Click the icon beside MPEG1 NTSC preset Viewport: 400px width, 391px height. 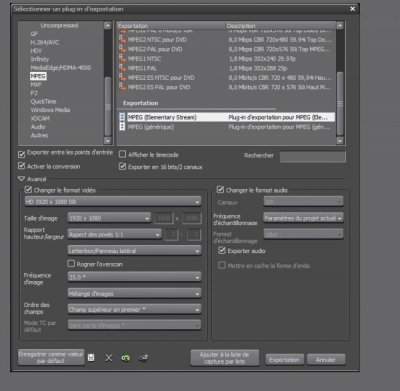point(122,59)
